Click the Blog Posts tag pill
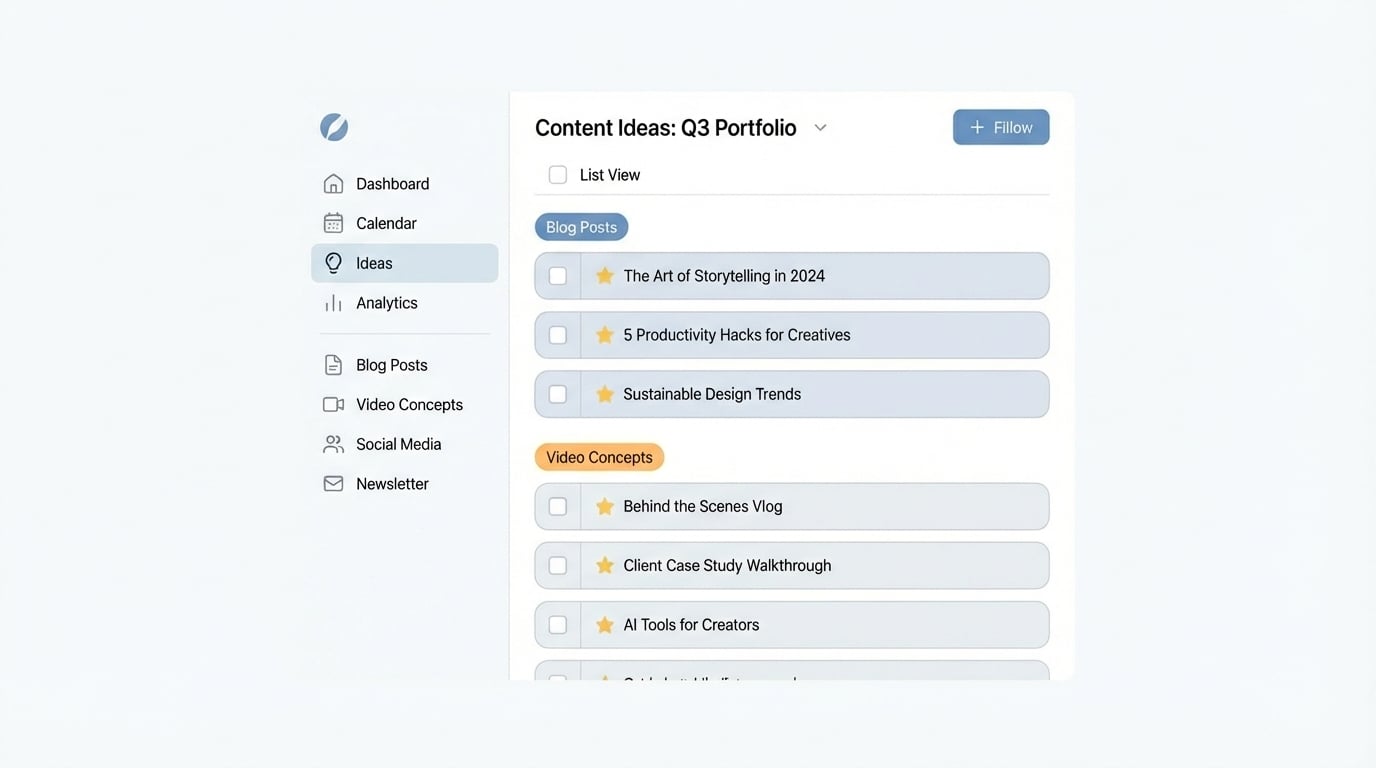The width and height of the screenshot is (1376, 768). [581, 226]
